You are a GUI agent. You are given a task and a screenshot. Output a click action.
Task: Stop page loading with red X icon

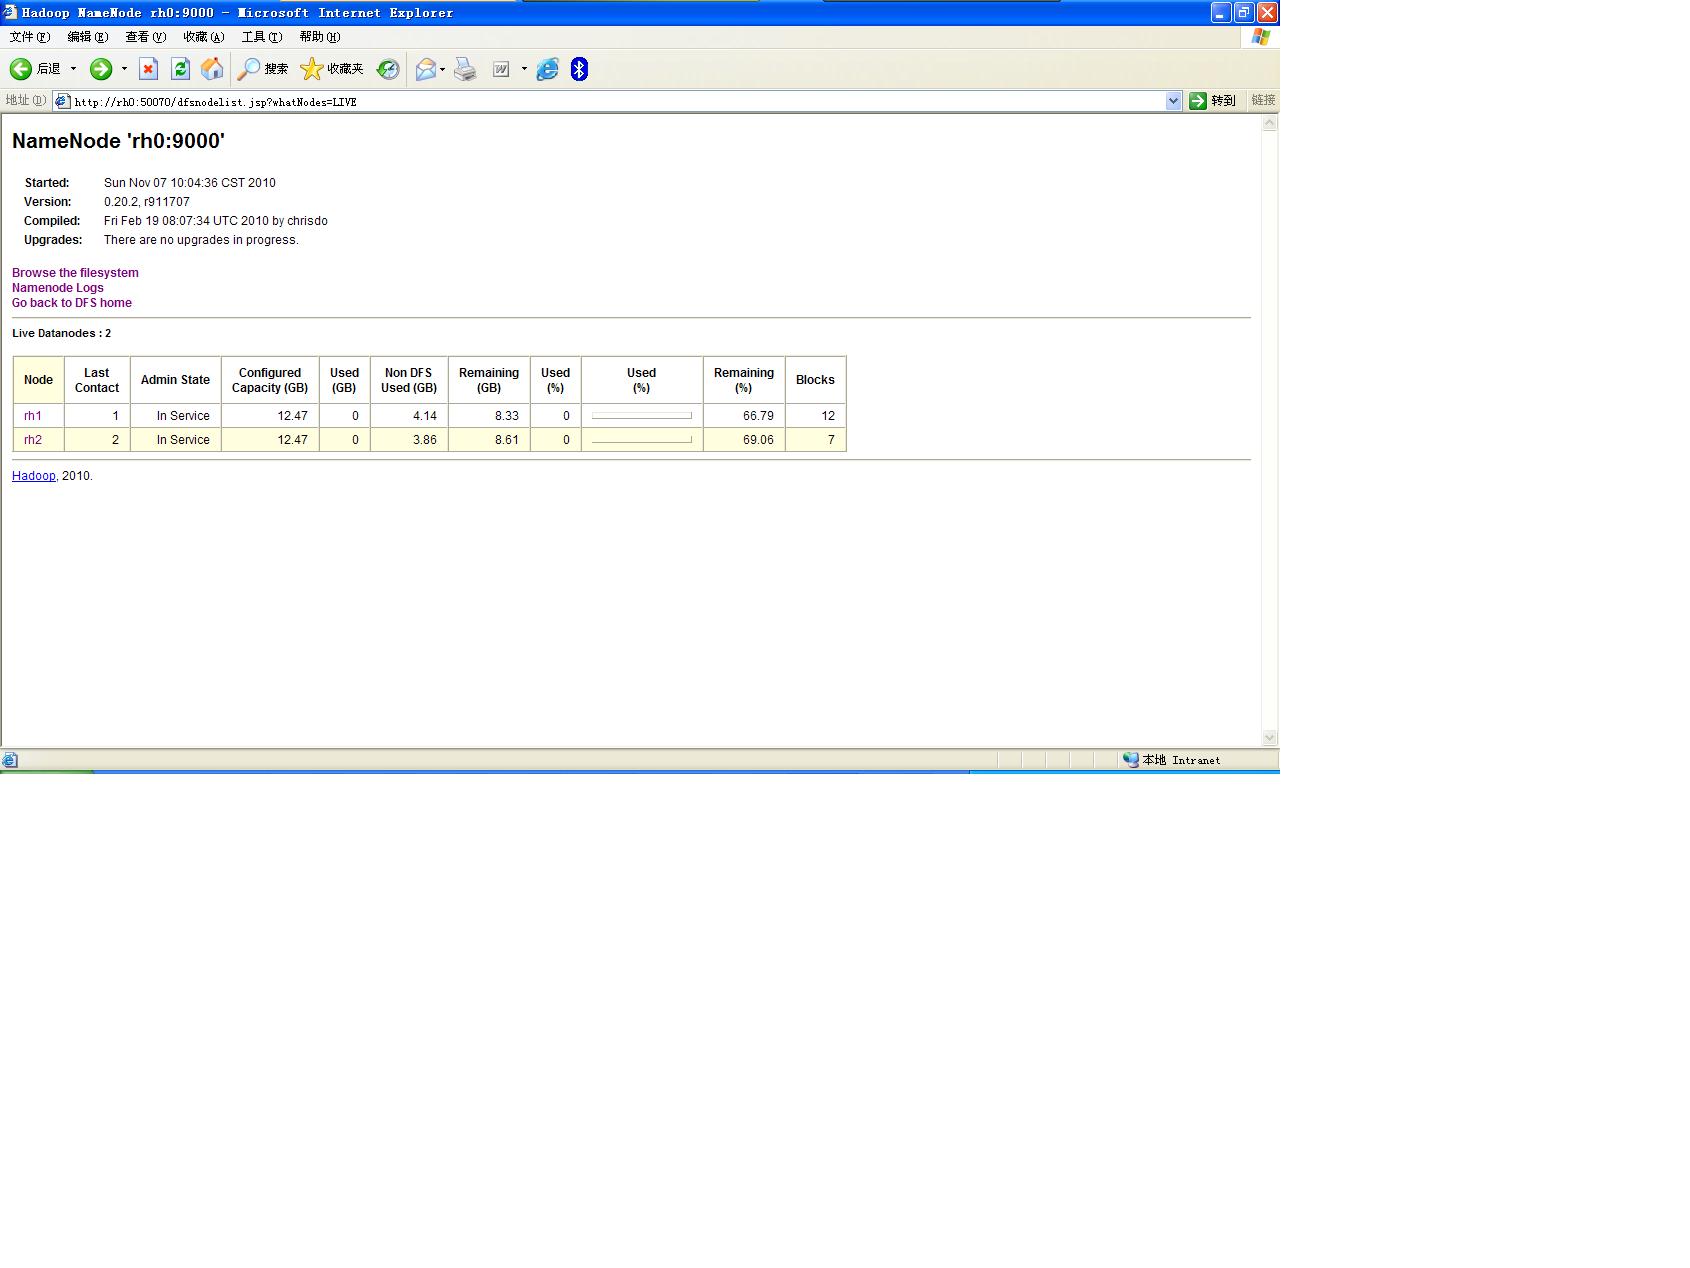pyautogui.click(x=149, y=69)
